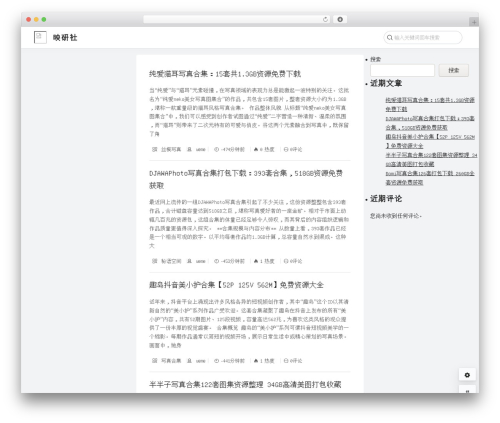
Task: Click 0评论 count under 纯爱猫耳 post
Action: click(296, 149)
